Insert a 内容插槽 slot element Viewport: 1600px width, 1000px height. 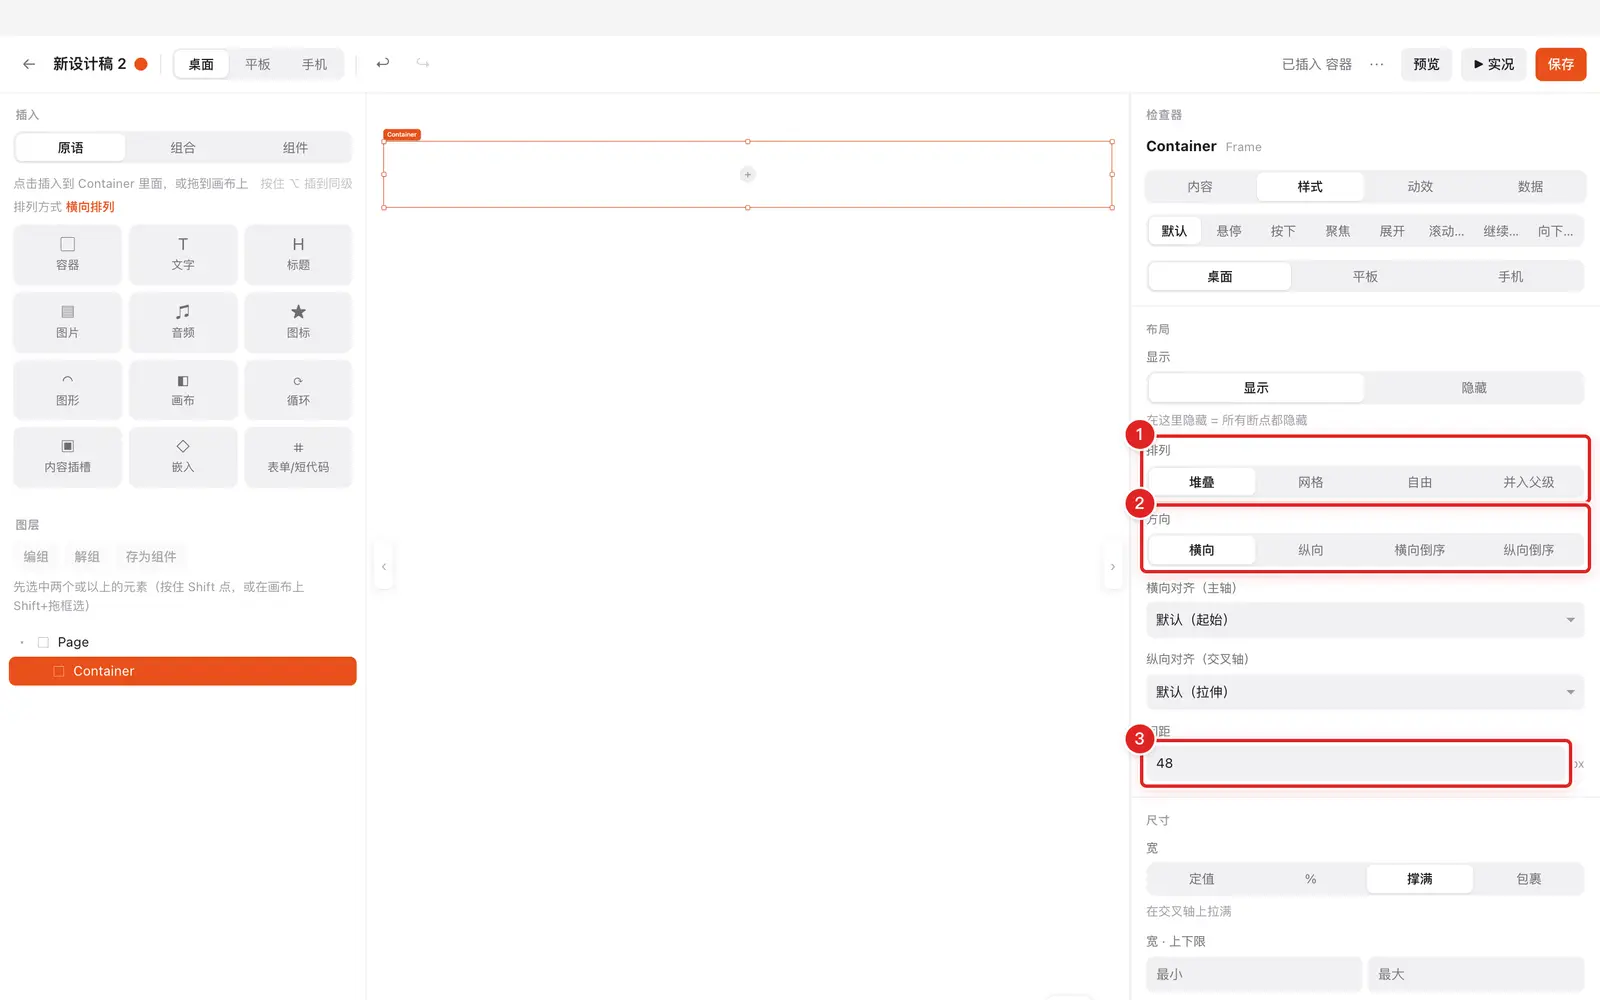click(x=68, y=457)
